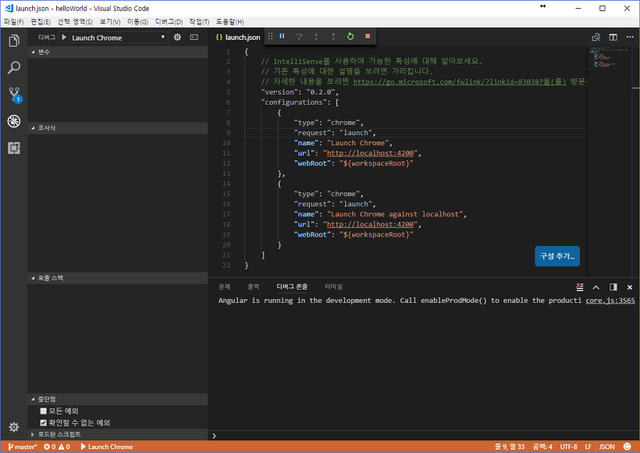Expand the 로드된 스크립트 section
The image size is (640, 453).
58,435
